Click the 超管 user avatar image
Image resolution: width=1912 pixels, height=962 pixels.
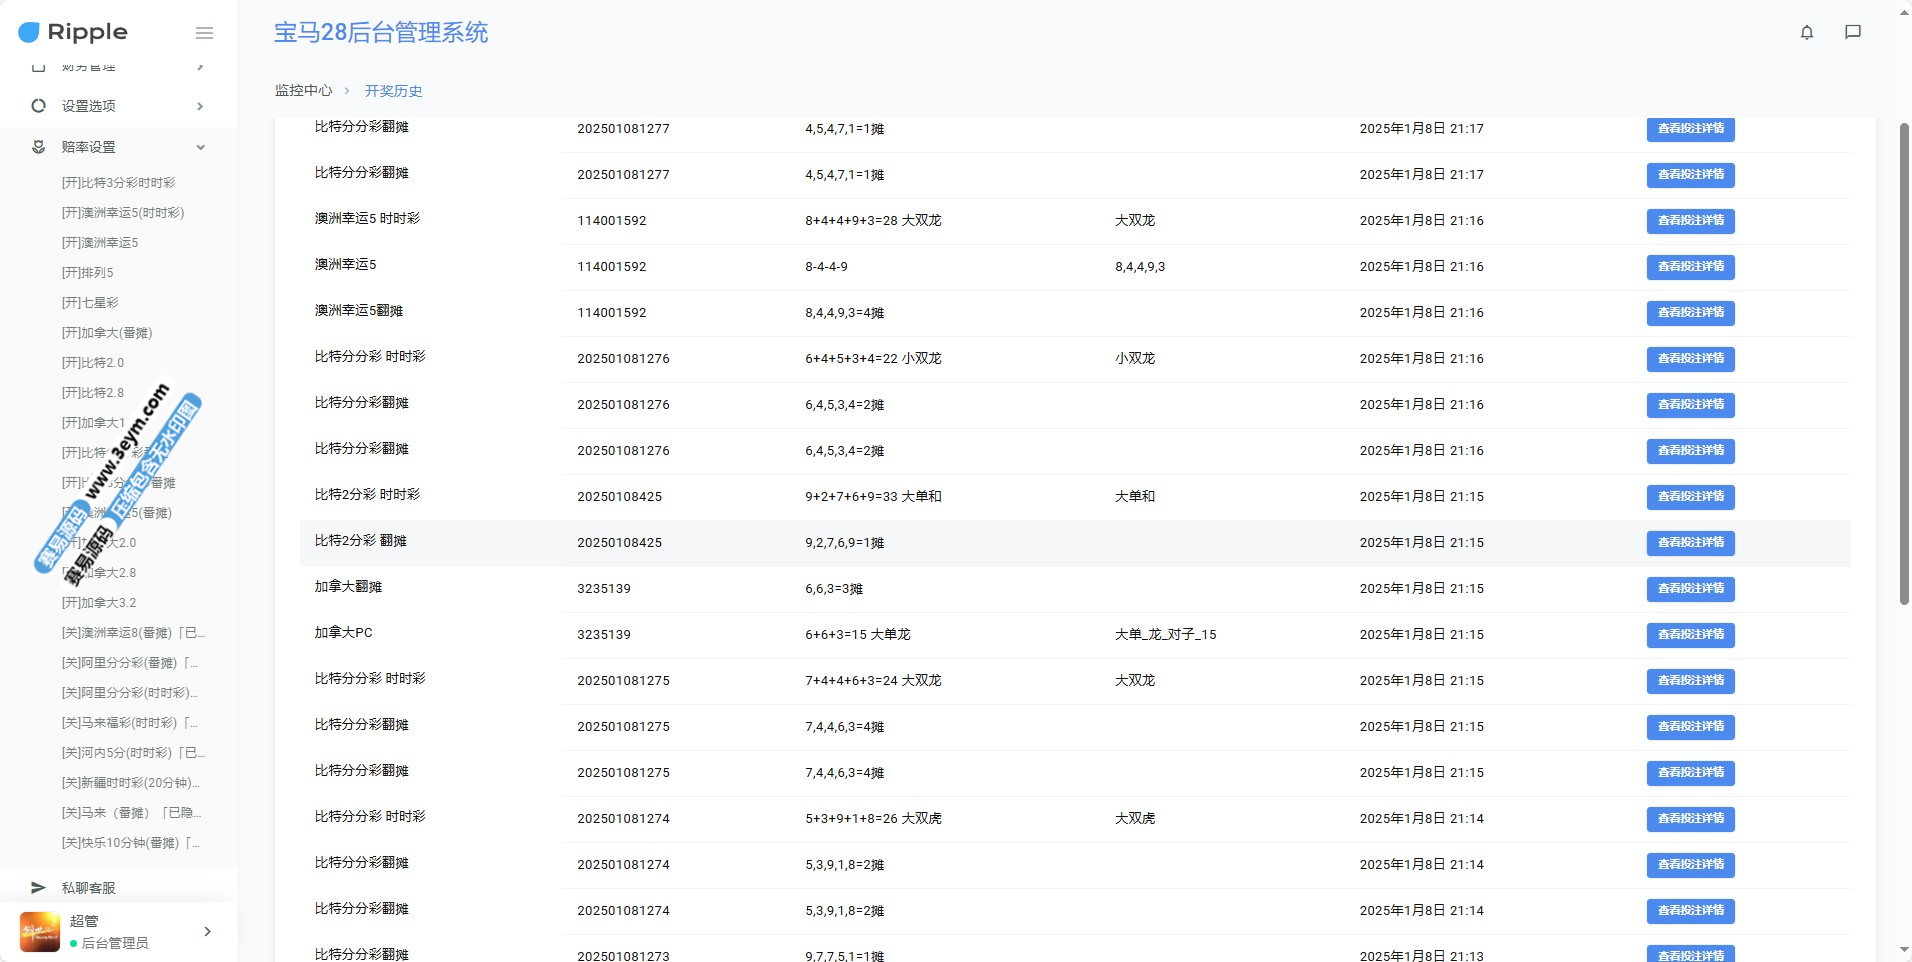[40, 931]
